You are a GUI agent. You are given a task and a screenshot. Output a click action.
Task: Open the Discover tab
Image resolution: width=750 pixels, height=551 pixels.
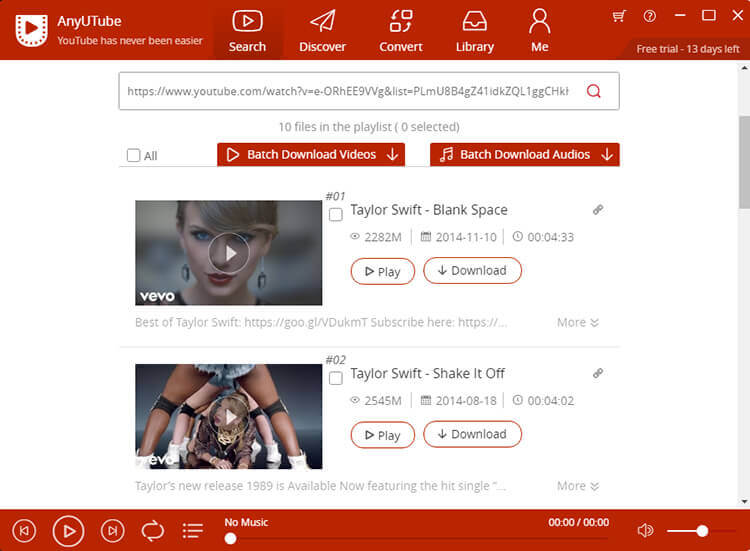[322, 31]
